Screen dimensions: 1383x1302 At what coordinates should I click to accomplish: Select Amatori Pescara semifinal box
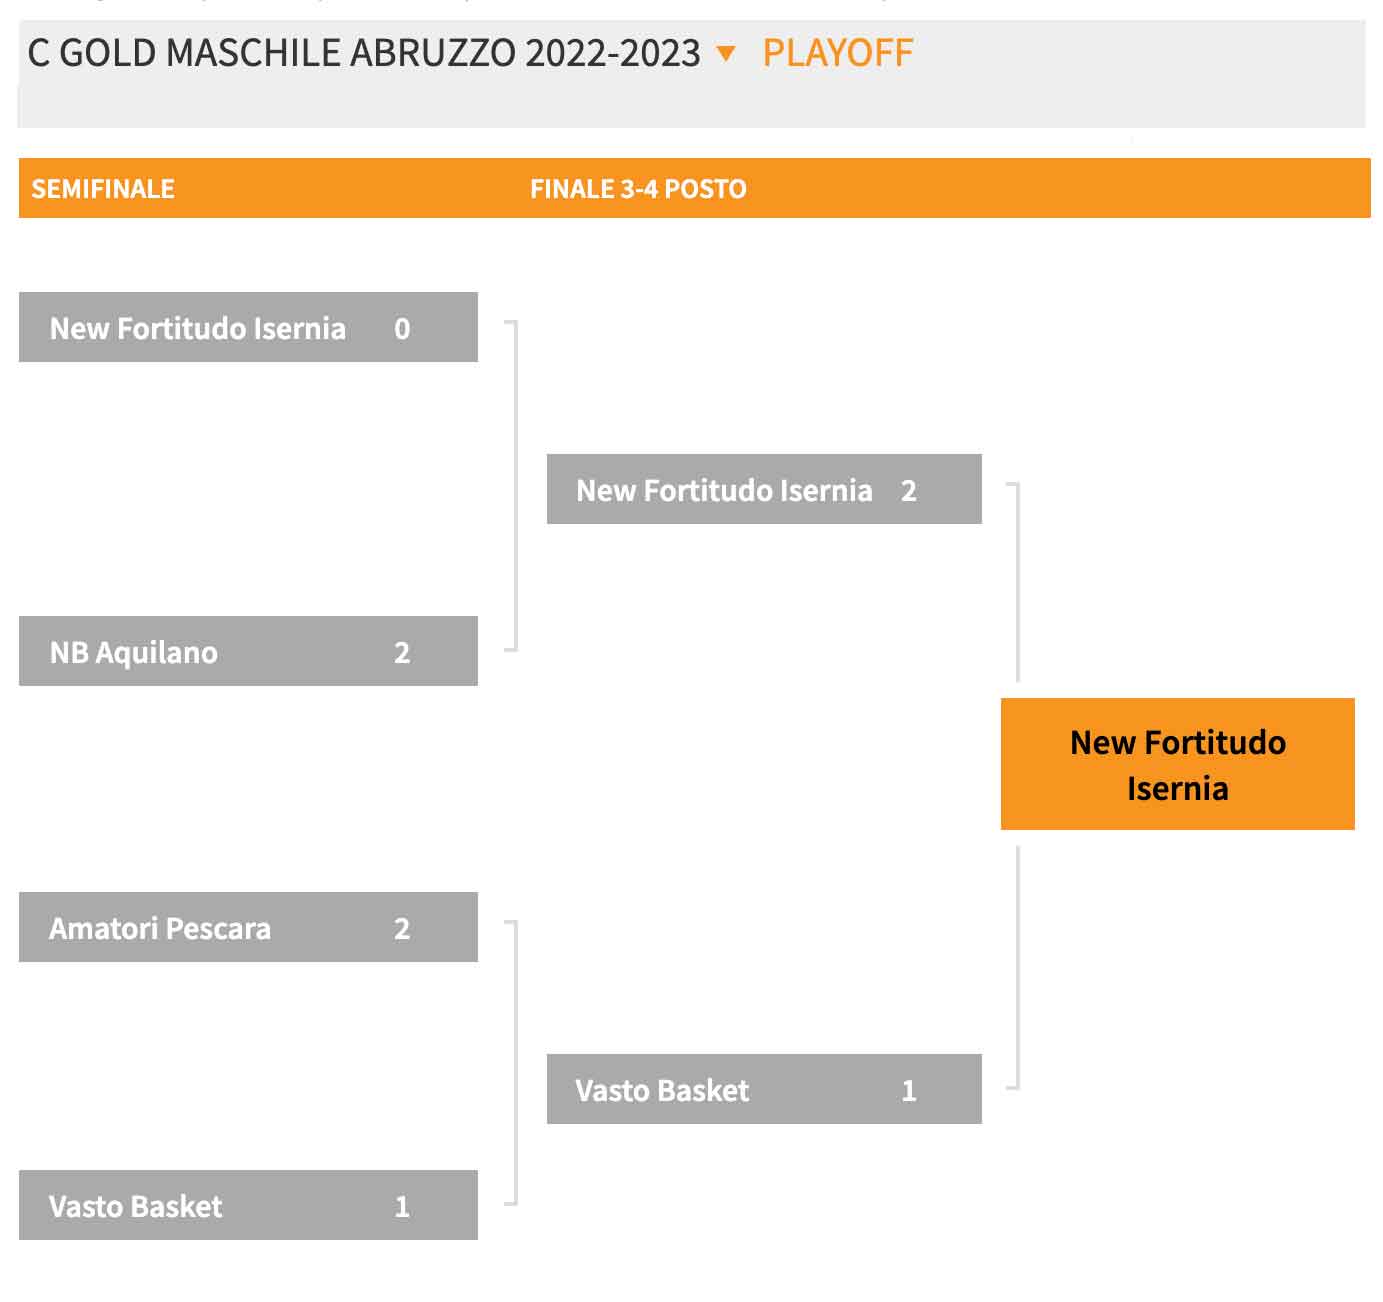248,927
